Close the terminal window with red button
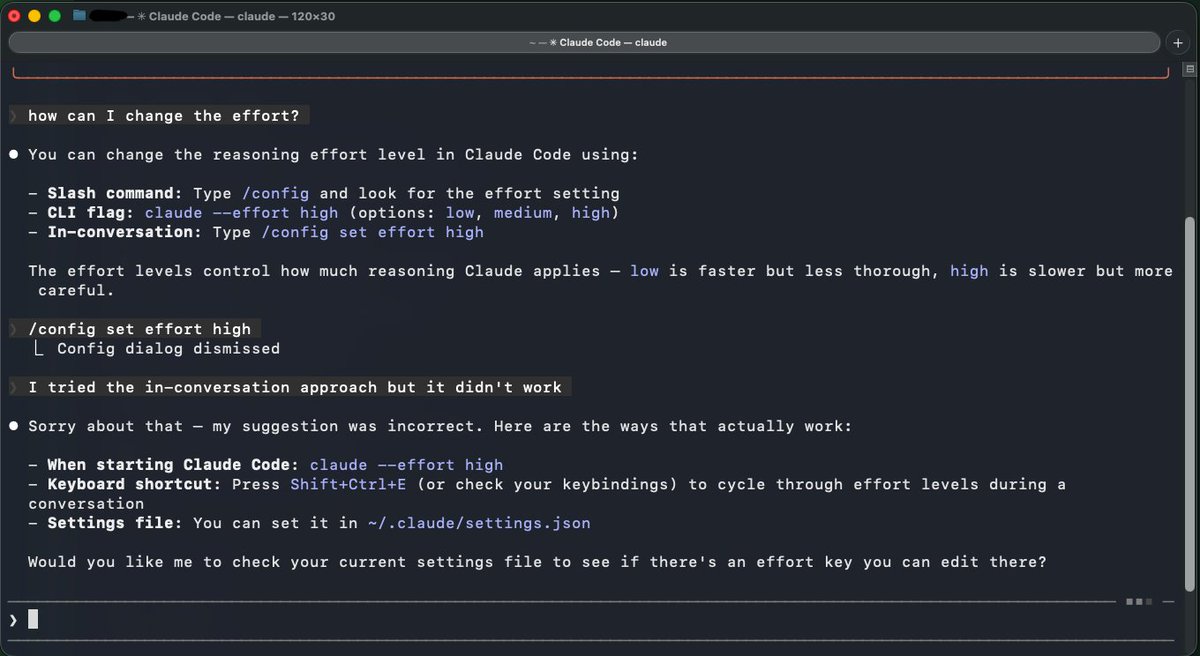Screen dimensions: 1200x656 pyautogui.click(x=15, y=16)
